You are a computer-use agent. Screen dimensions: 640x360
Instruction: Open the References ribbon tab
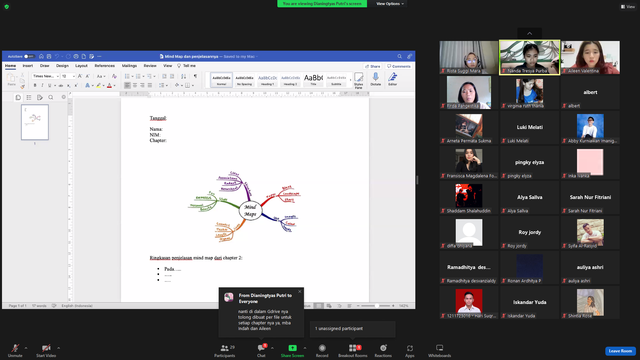(104, 66)
